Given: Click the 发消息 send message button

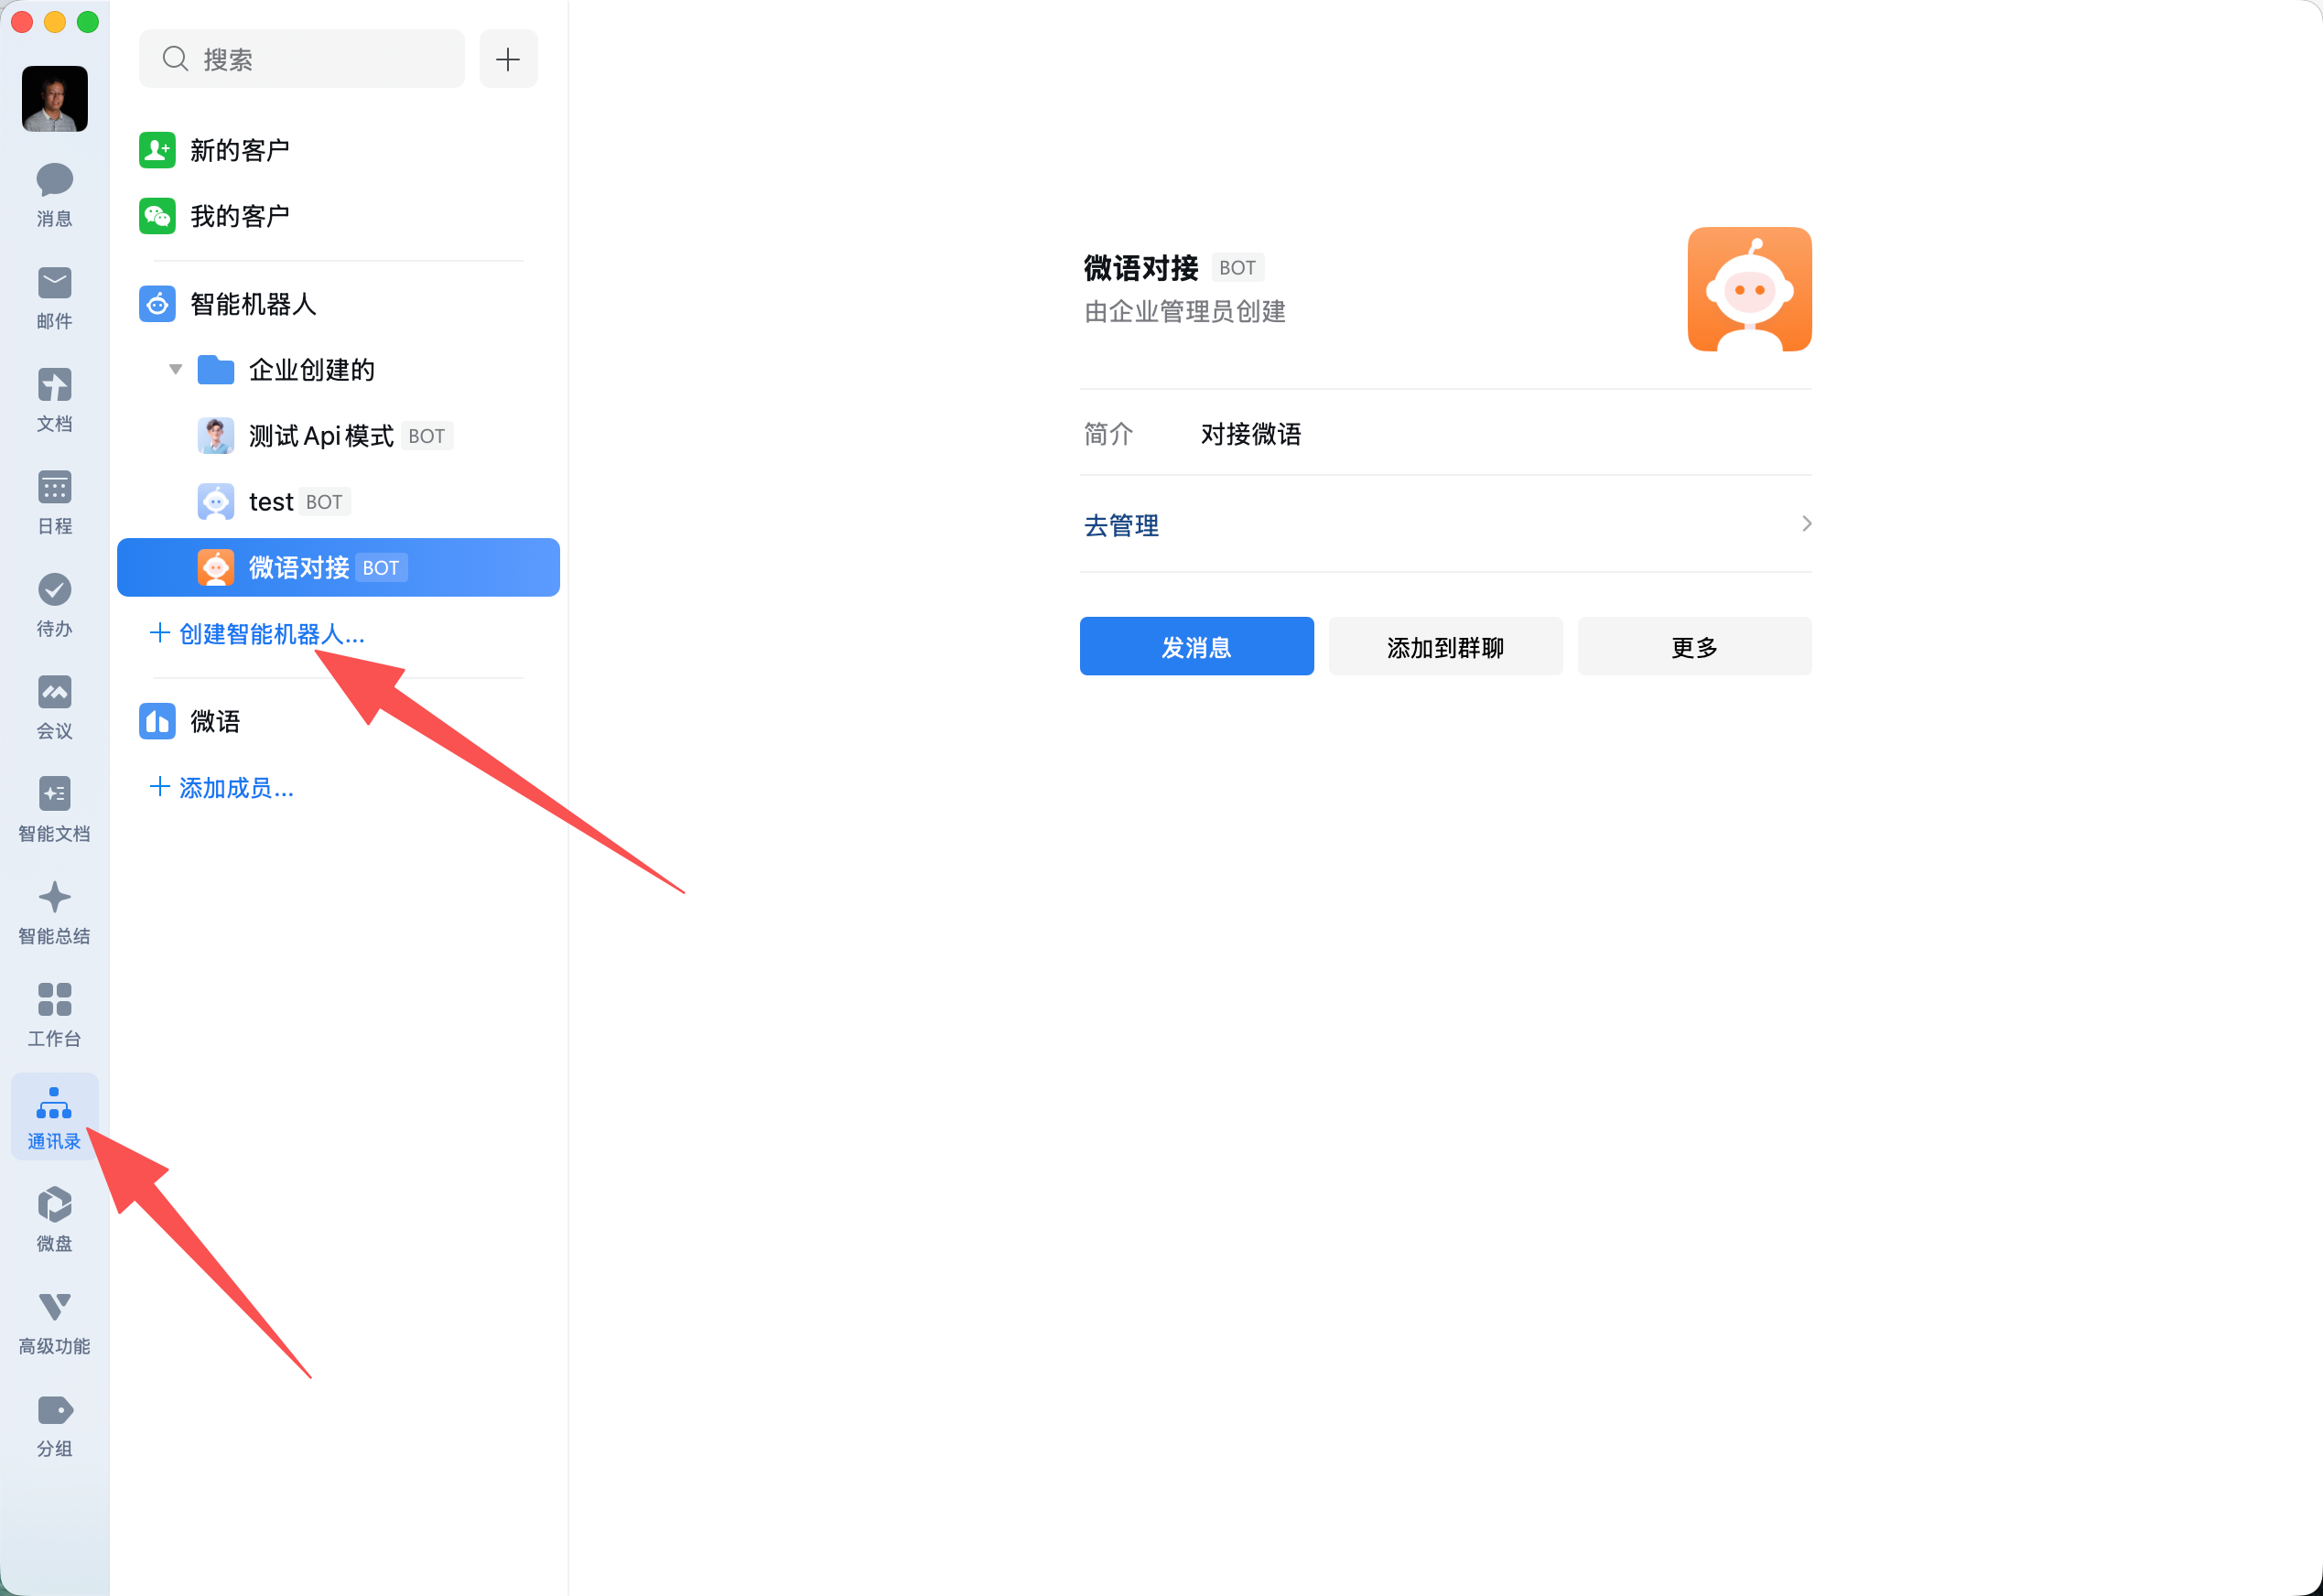Looking at the screenshot, I should (x=1196, y=647).
